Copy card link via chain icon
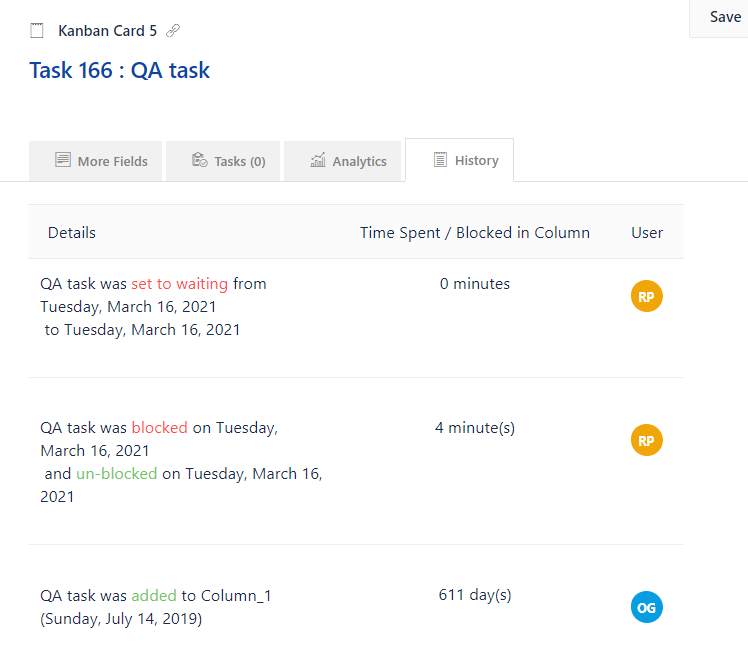Viewport: 748px width, 657px height. click(173, 31)
